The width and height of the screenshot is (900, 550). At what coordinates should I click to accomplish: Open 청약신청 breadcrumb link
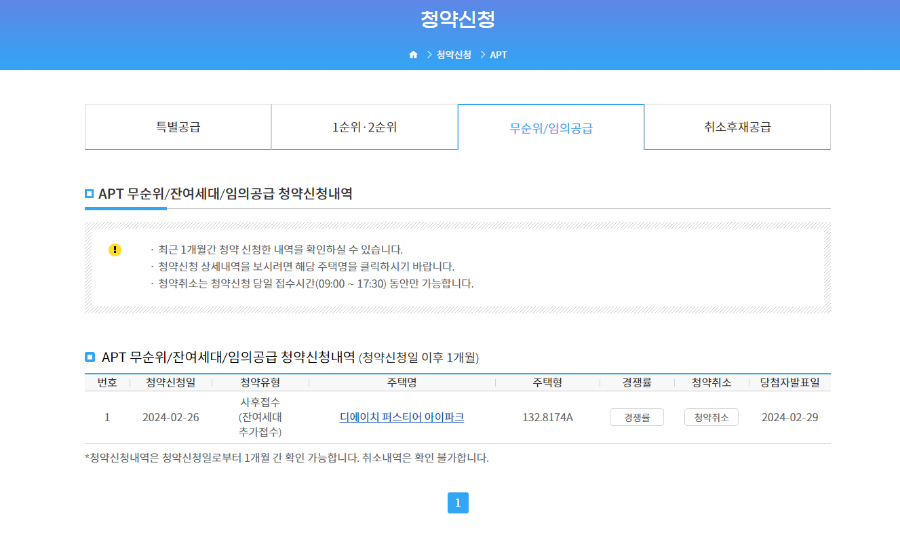[x=454, y=55]
